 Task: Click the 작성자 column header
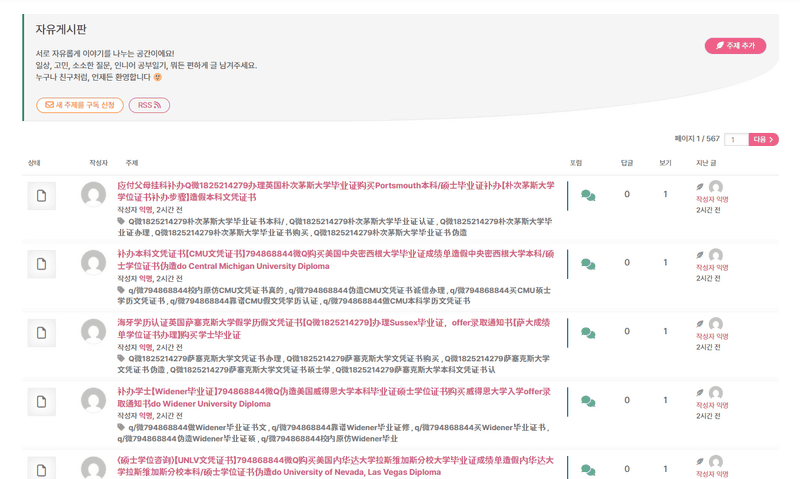pyautogui.click(x=98, y=163)
